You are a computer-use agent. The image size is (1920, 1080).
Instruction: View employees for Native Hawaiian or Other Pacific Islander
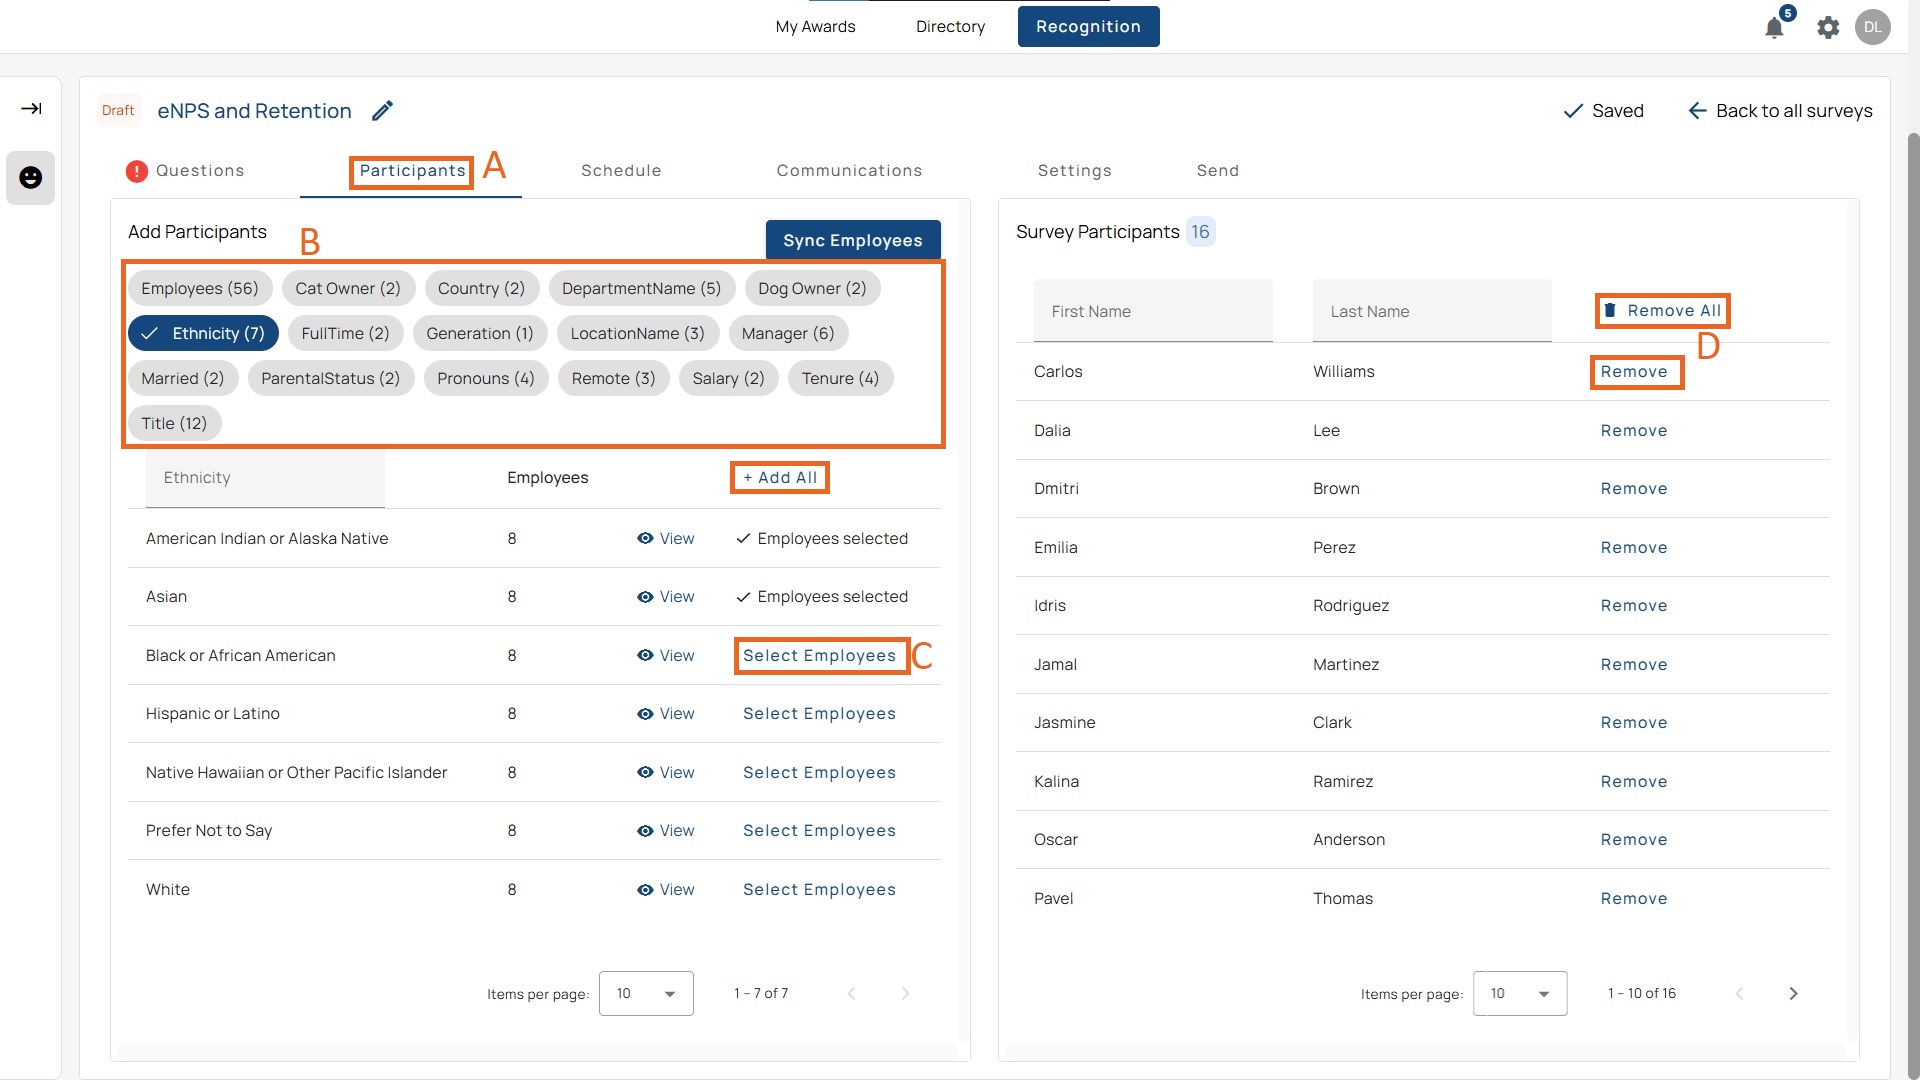666,772
